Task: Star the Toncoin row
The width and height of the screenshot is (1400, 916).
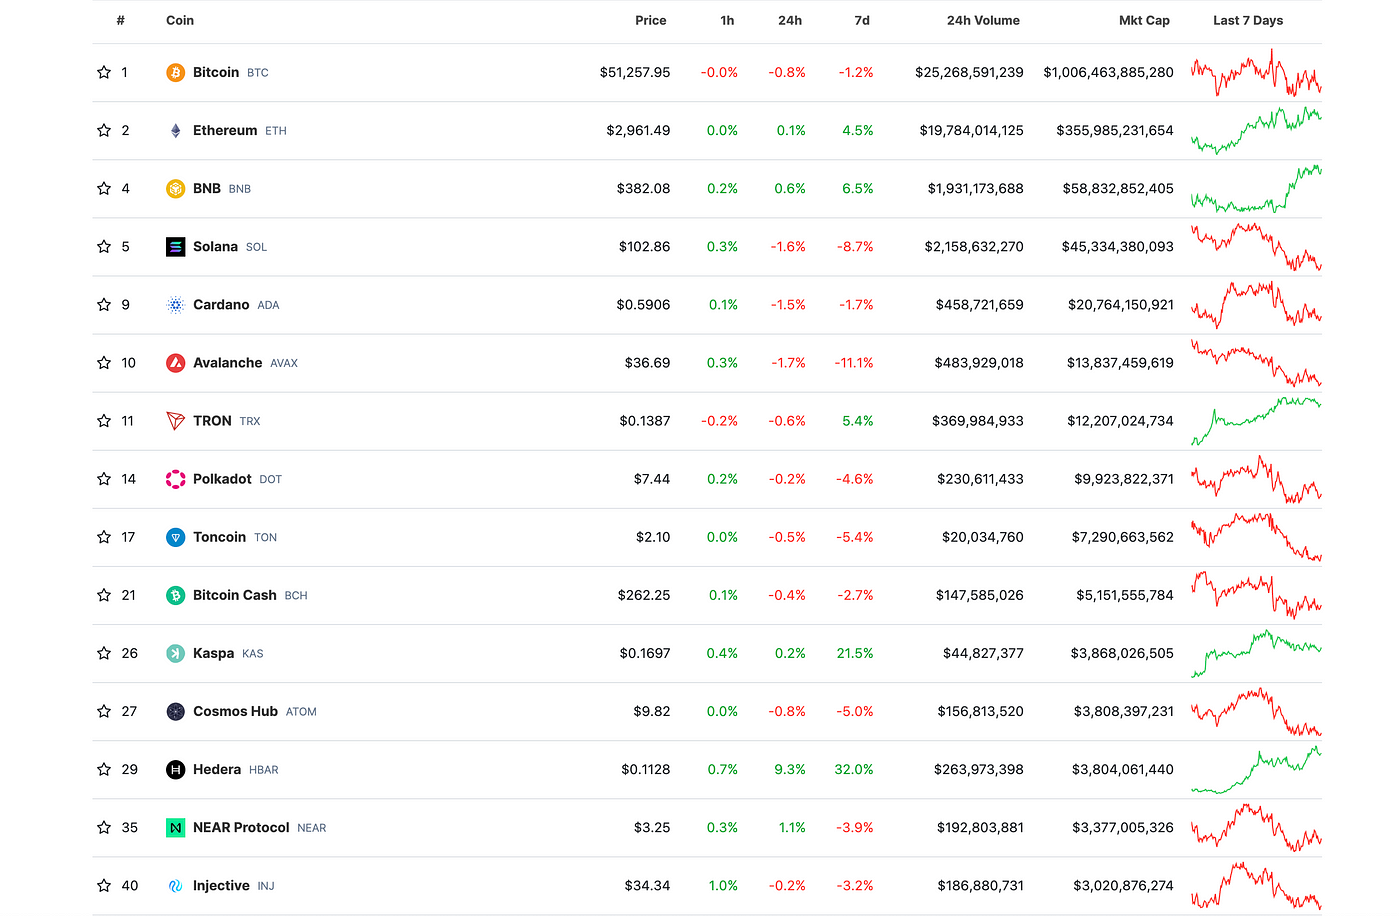Action: click(x=104, y=536)
